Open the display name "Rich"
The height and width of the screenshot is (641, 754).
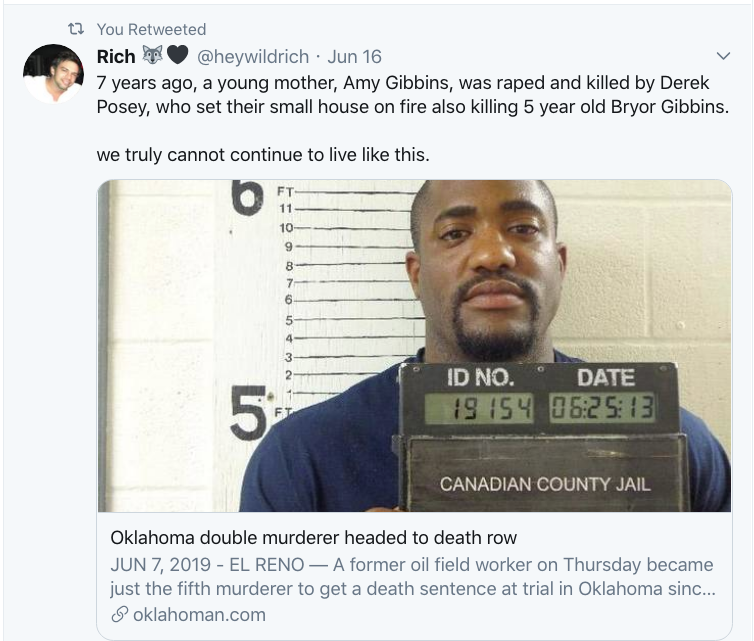[116, 57]
